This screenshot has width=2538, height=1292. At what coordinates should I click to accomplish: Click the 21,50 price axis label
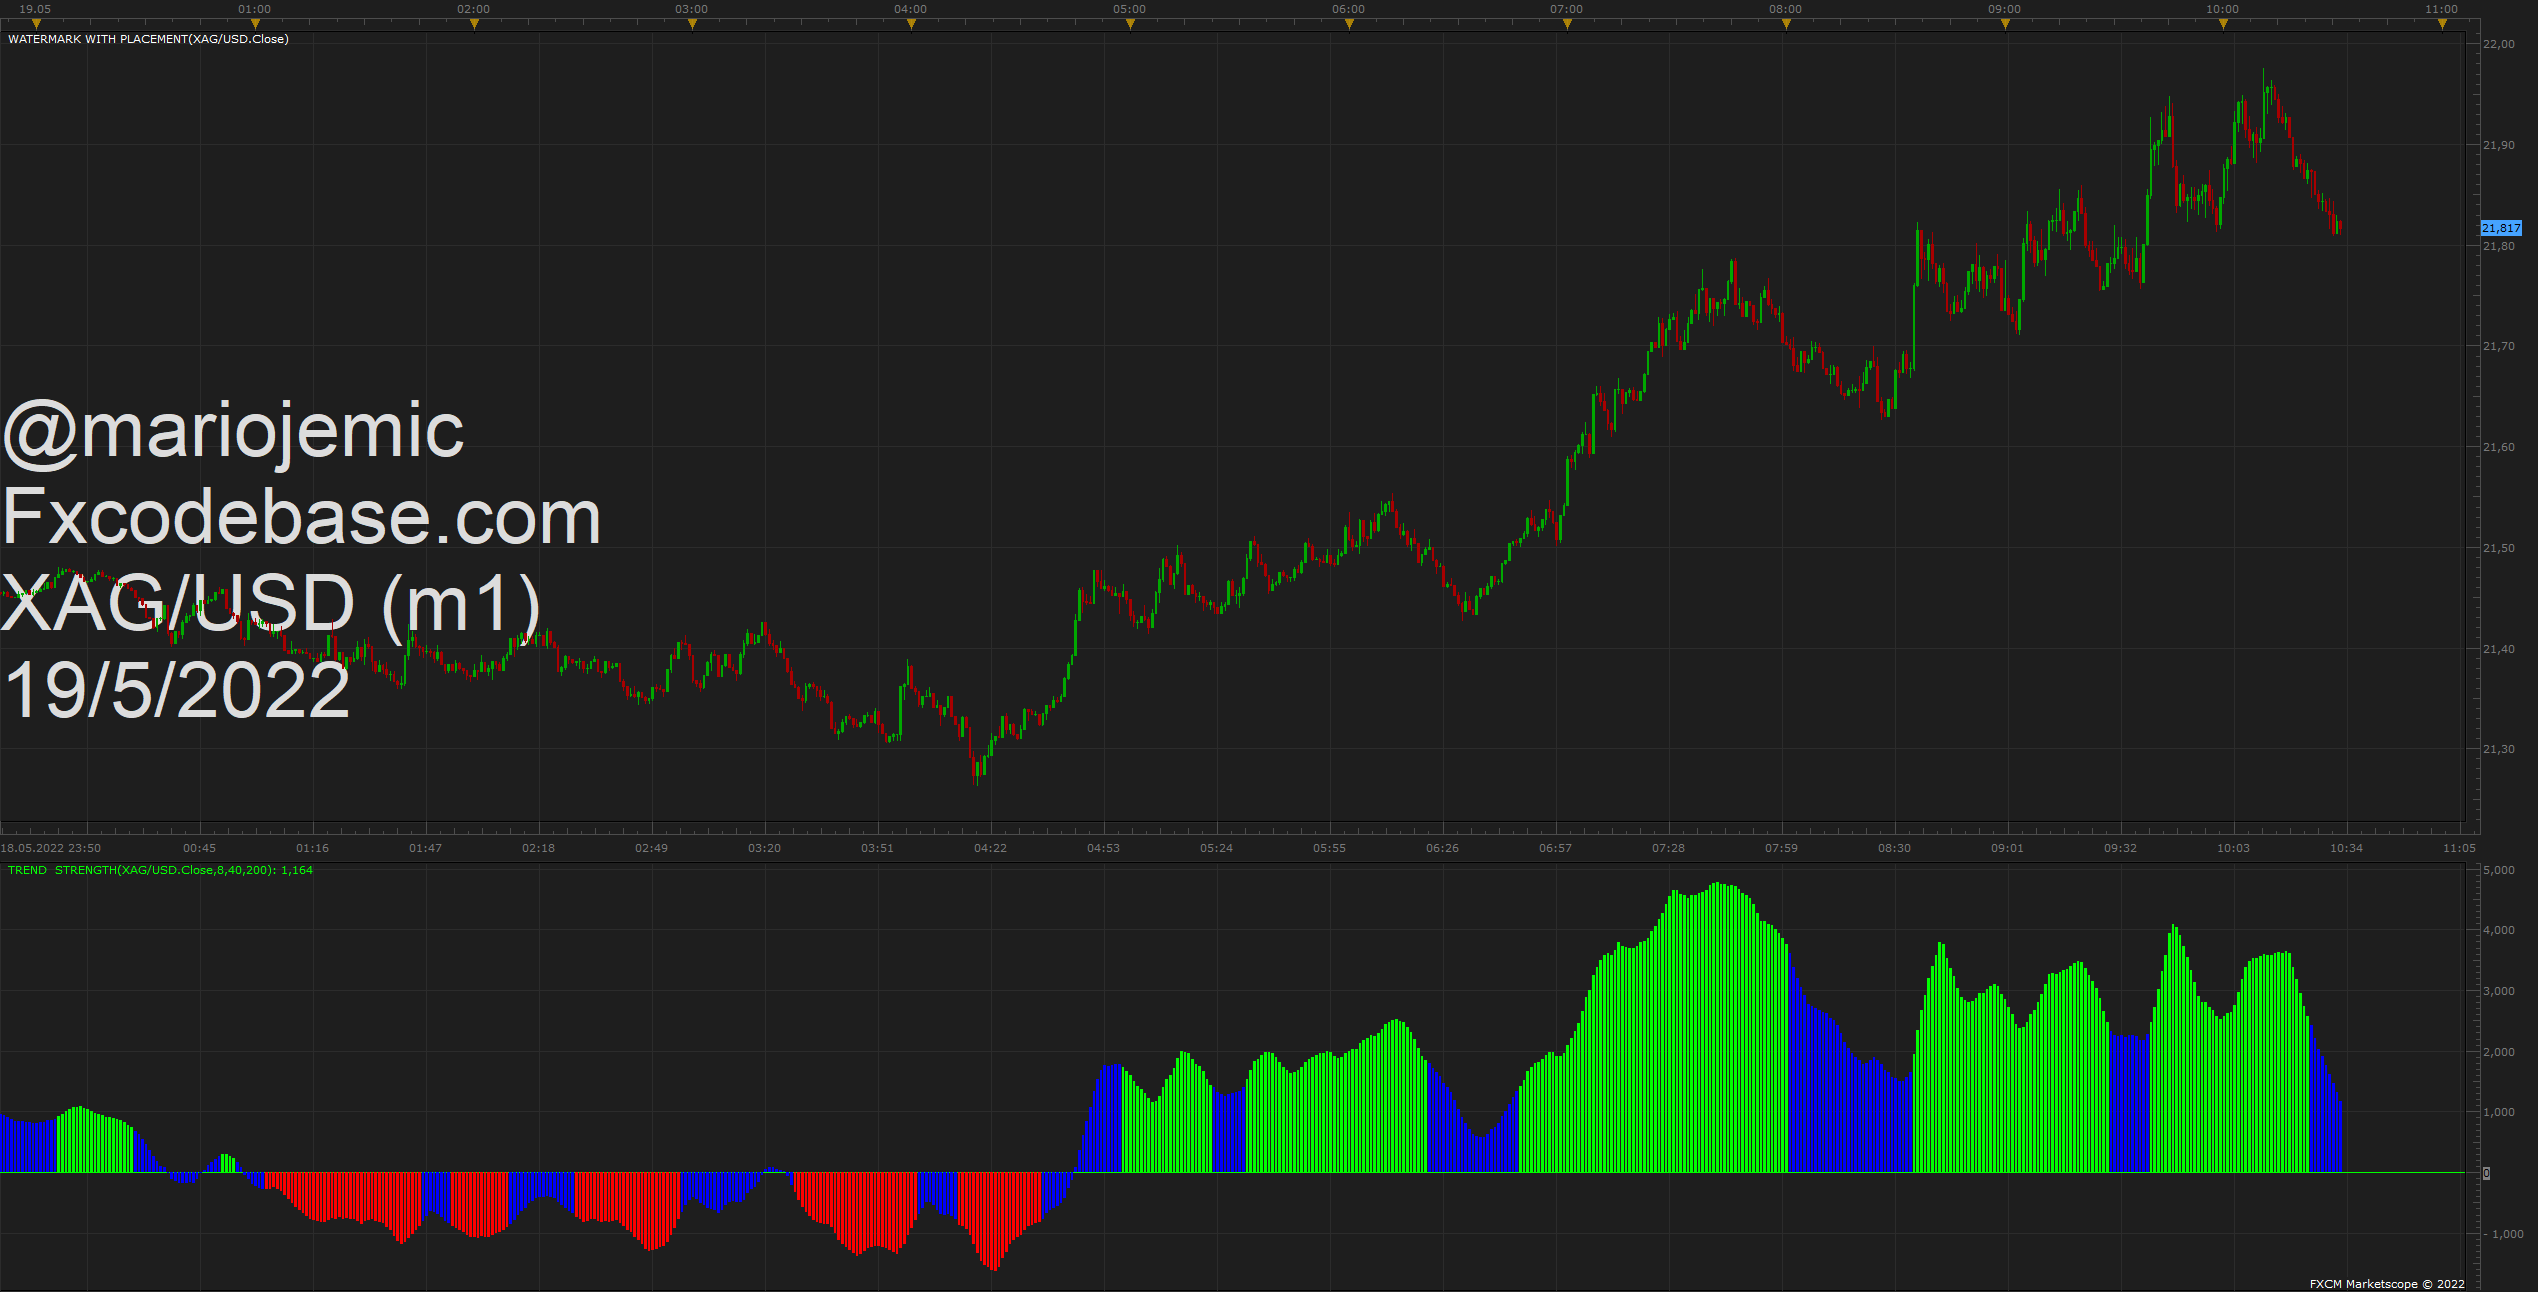point(2499,548)
